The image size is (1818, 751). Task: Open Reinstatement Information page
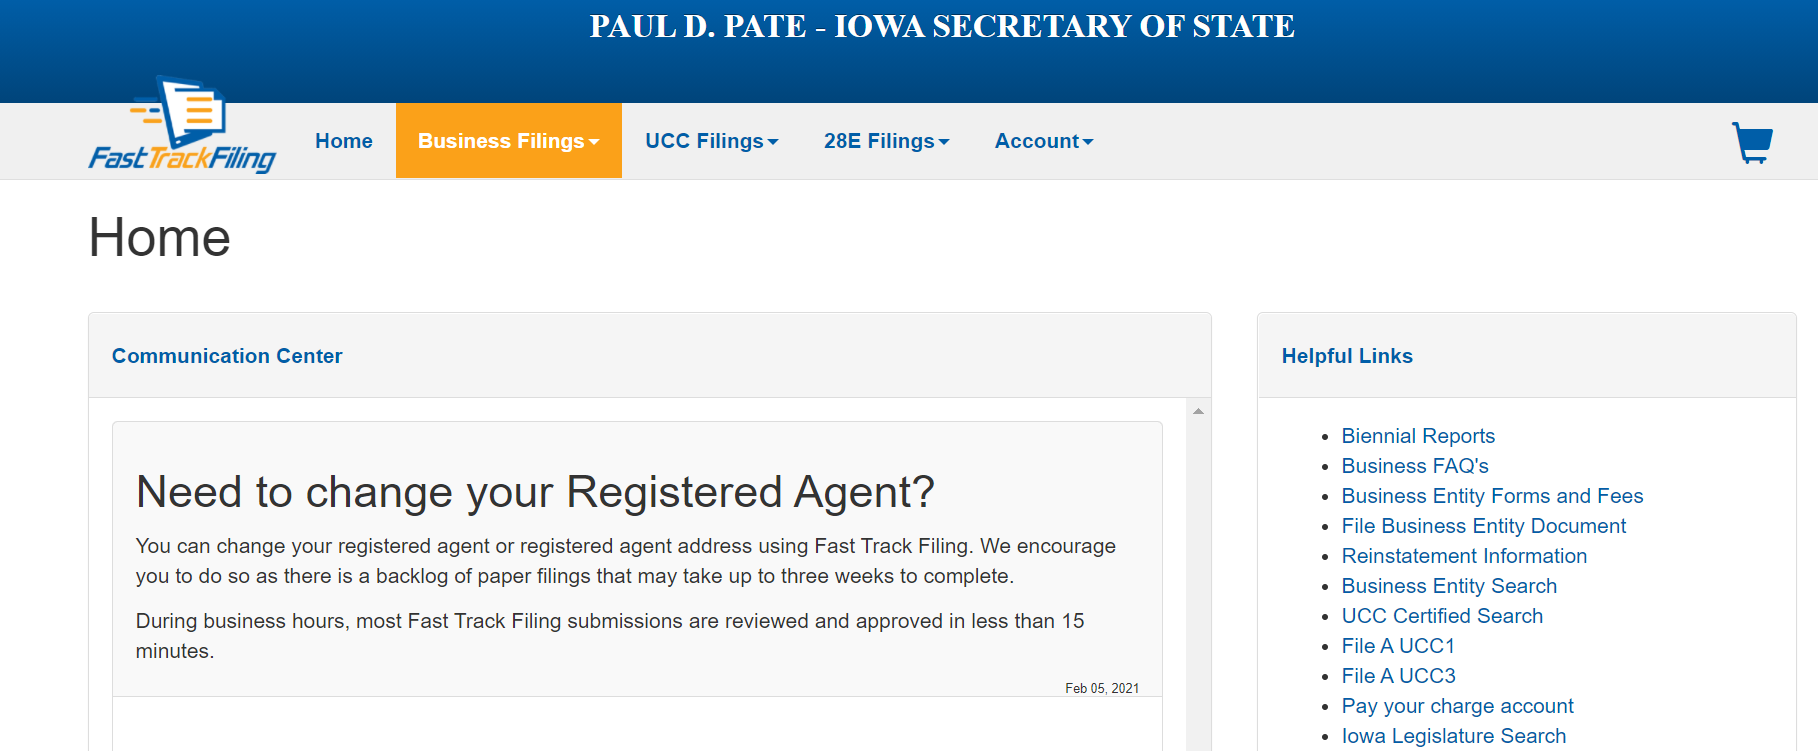(x=1464, y=556)
